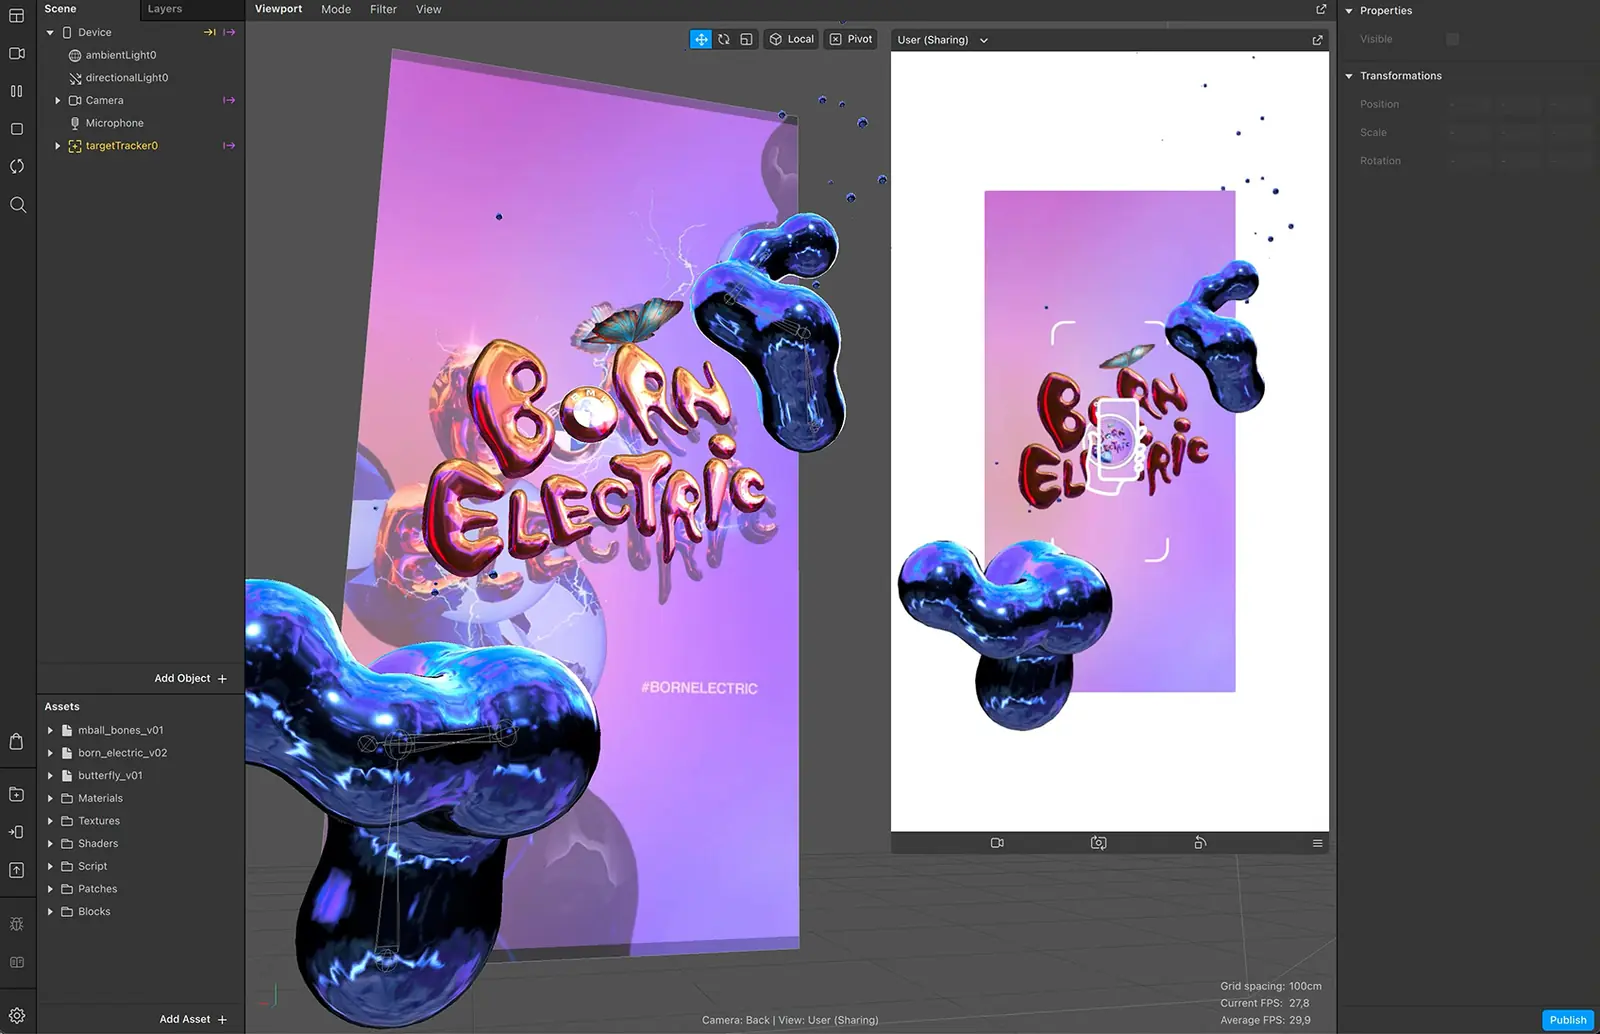Toggle Local coordinate space button
Screen dimensions: 1600x1034
pos(791,39)
